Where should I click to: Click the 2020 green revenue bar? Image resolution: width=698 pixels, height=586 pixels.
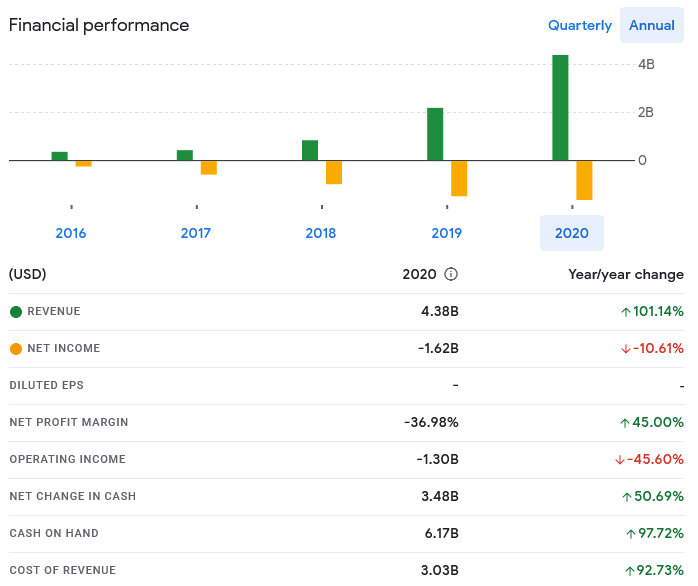560,108
